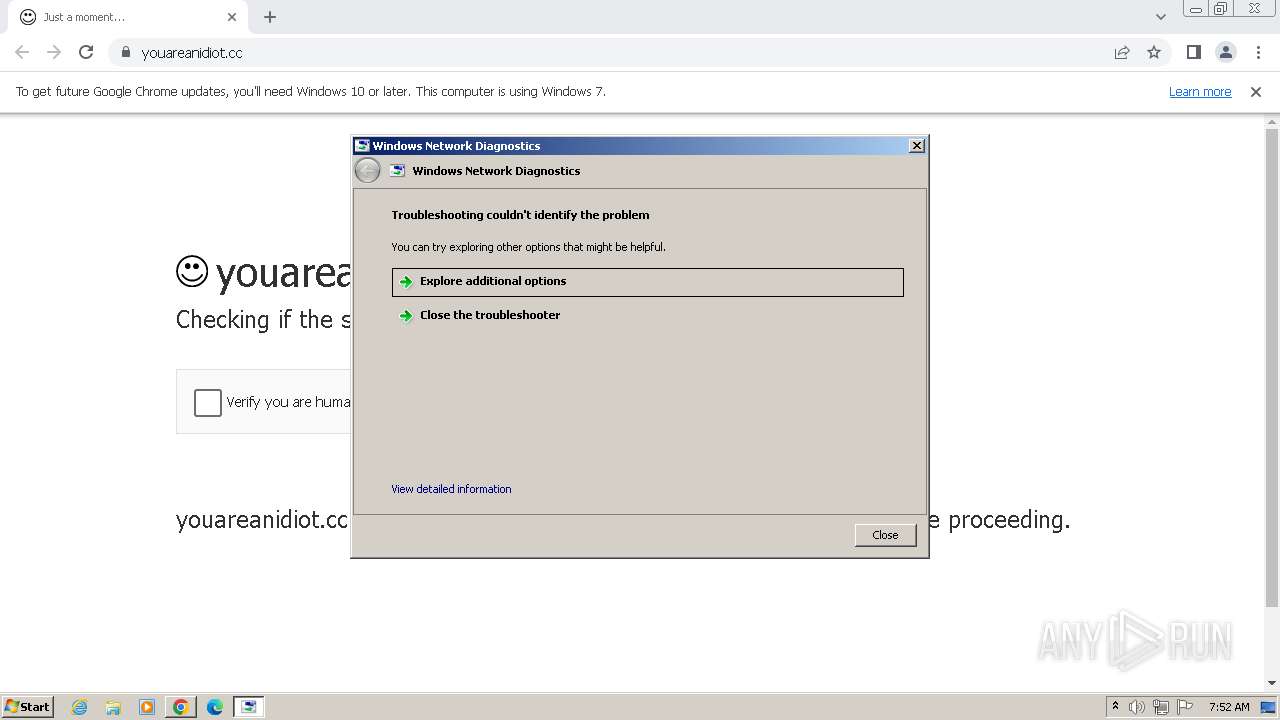Choose Close the troubleshooter
Viewport: 1280px width, 720px height.
tap(648, 315)
